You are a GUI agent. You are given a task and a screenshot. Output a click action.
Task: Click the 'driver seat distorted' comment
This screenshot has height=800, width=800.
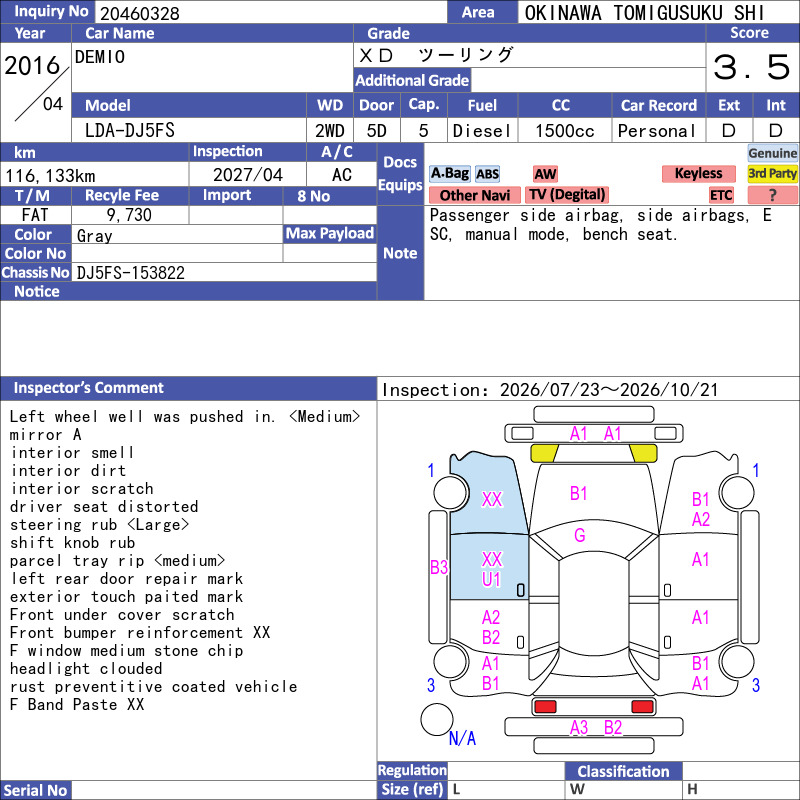(104, 507)
